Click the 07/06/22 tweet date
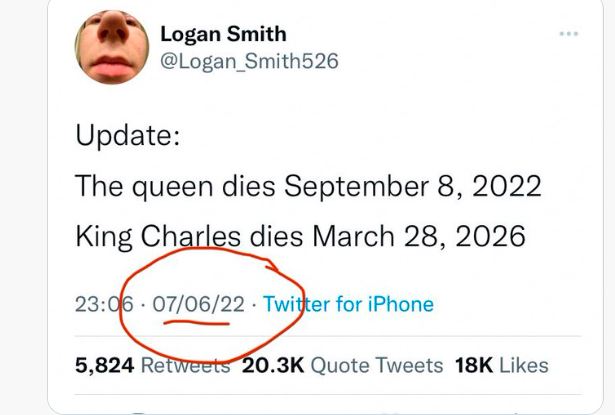The height and width of the screenshot is (415, 615). pos(199,304)
